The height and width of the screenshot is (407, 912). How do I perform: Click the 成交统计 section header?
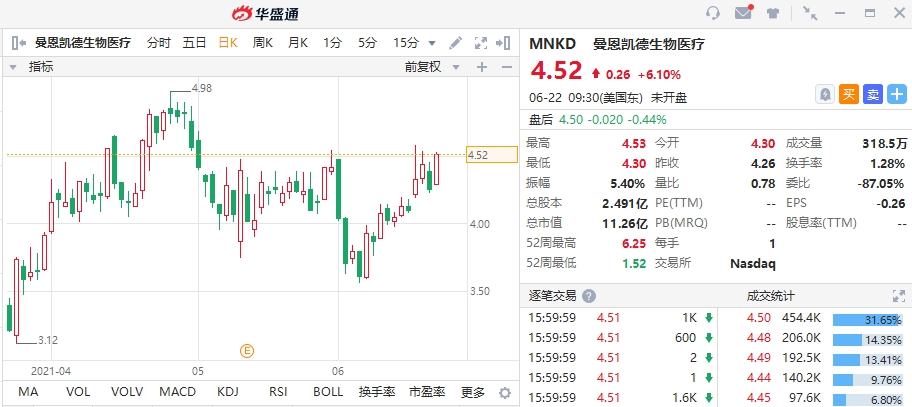pos(770,296)
